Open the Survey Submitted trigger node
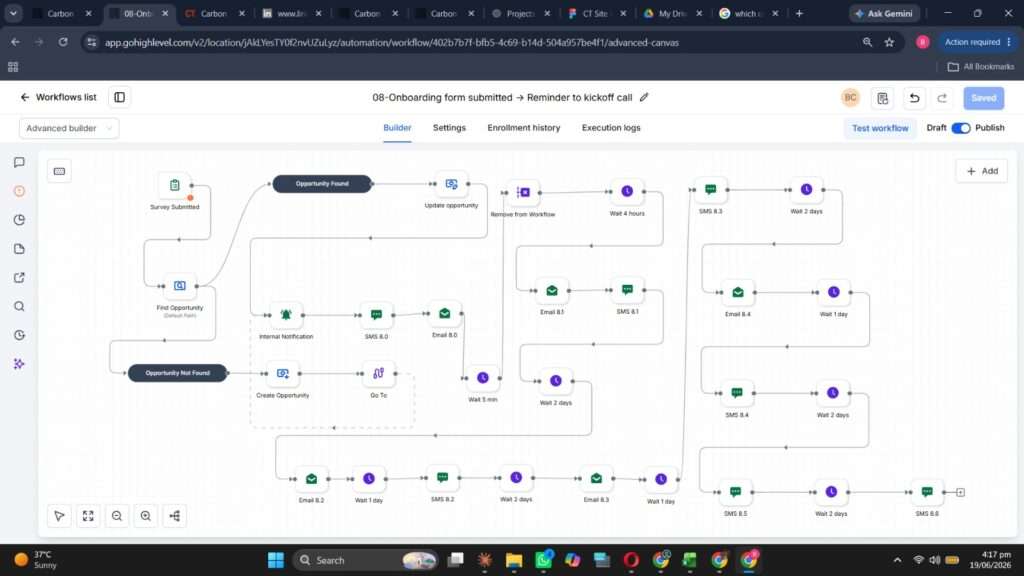Screen dimensions: 1024x576 pyautogui.click(x=174, y=185)
